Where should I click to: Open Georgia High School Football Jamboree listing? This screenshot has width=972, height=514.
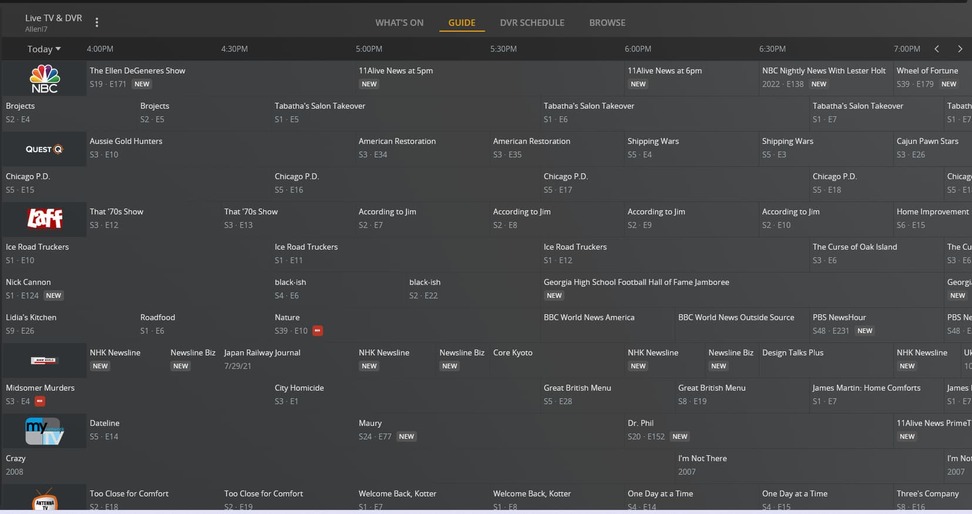pos(742,290)
